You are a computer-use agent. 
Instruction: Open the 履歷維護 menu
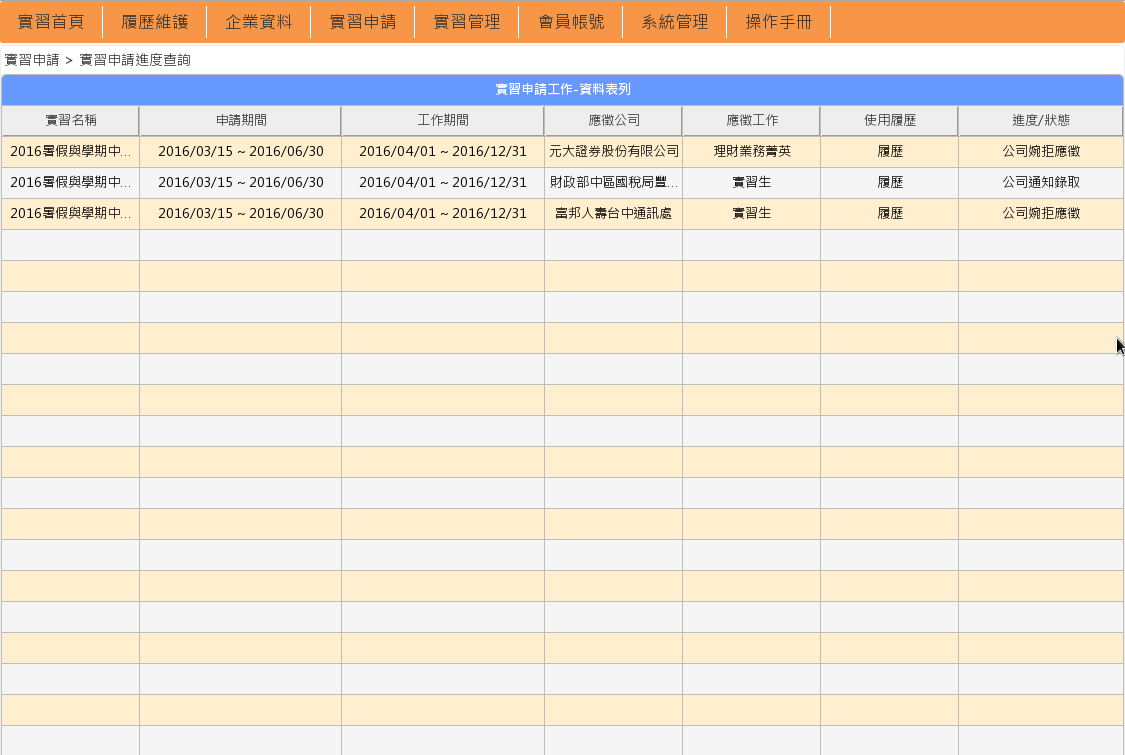155,22
